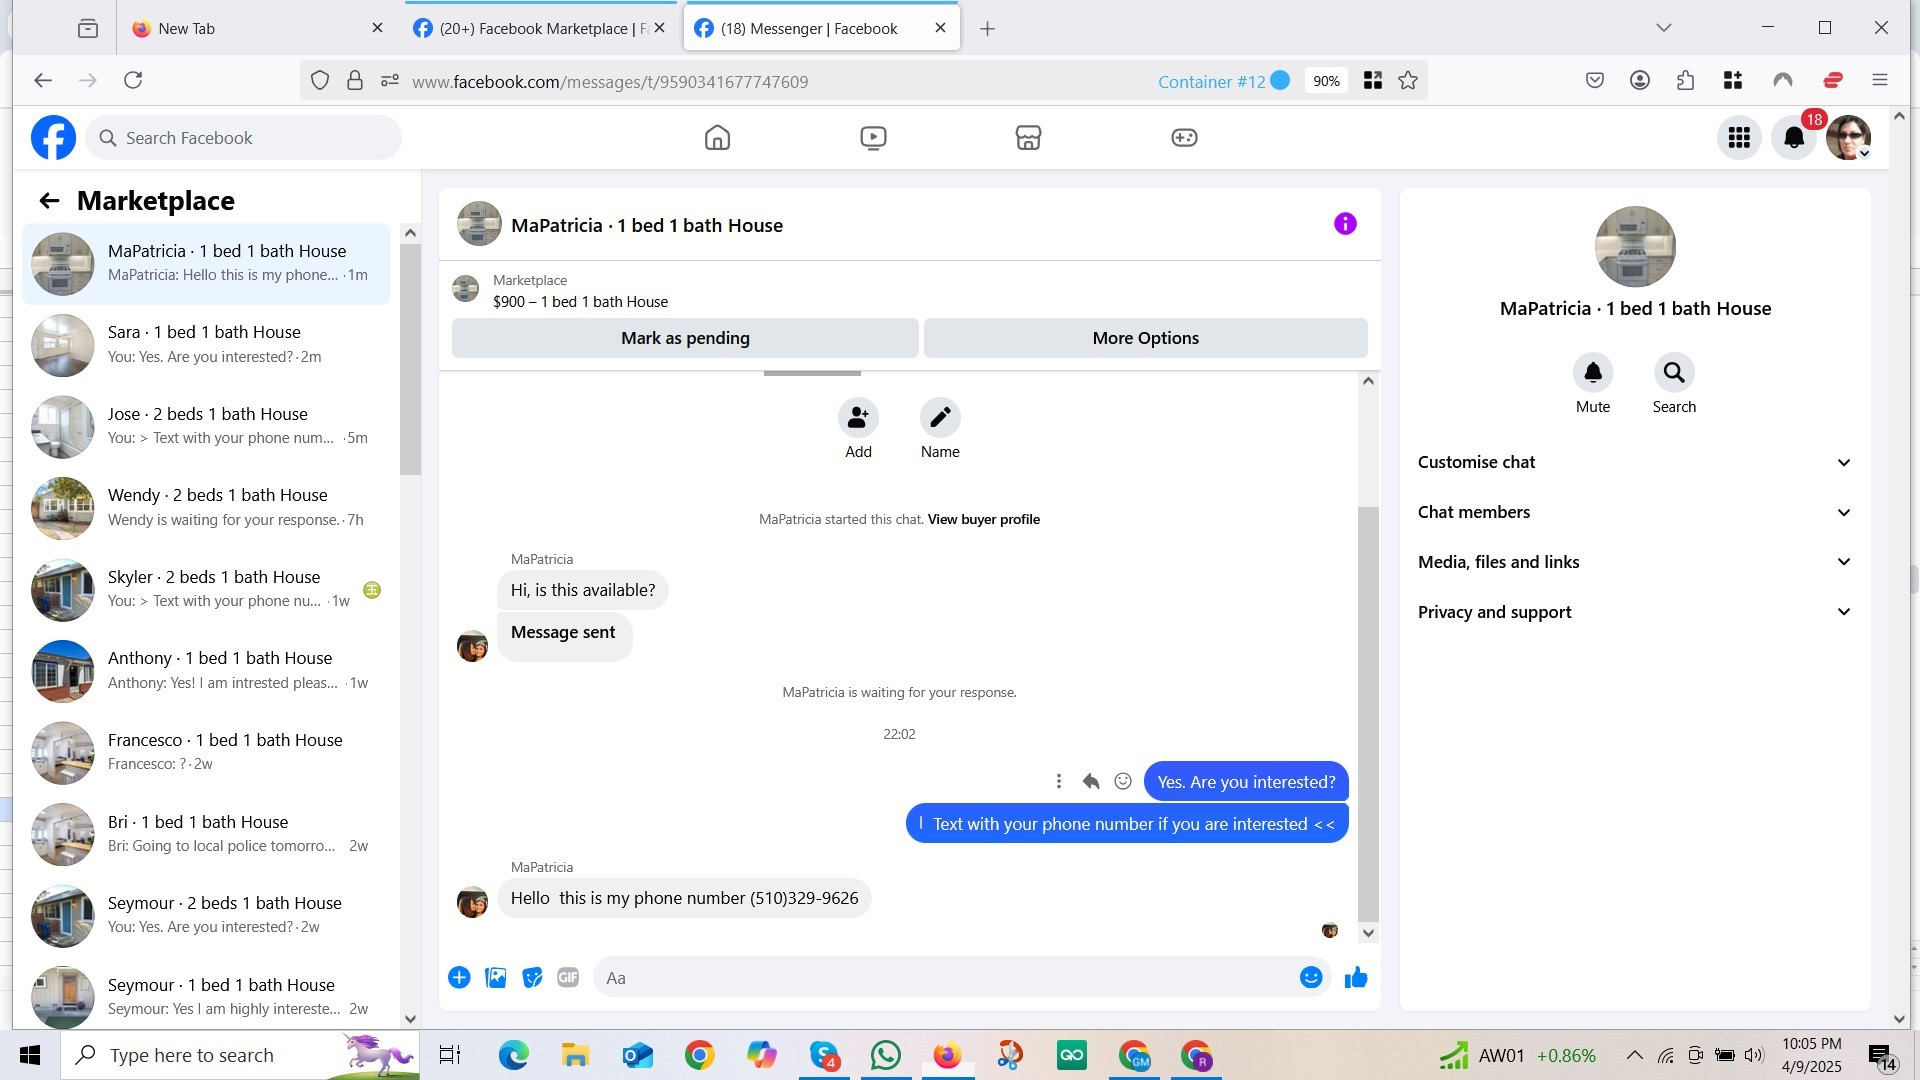
Task: Attach a photo to message
Action: pos(496,978)
